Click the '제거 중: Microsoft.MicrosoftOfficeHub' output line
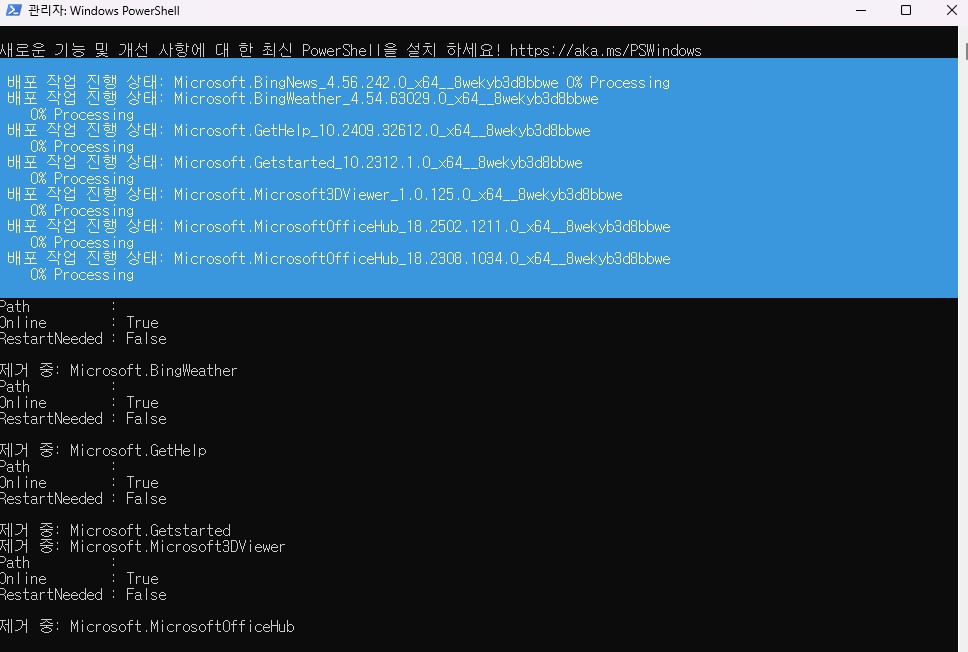Viewport: 968px width, 652px height. (x=146, y=626)
